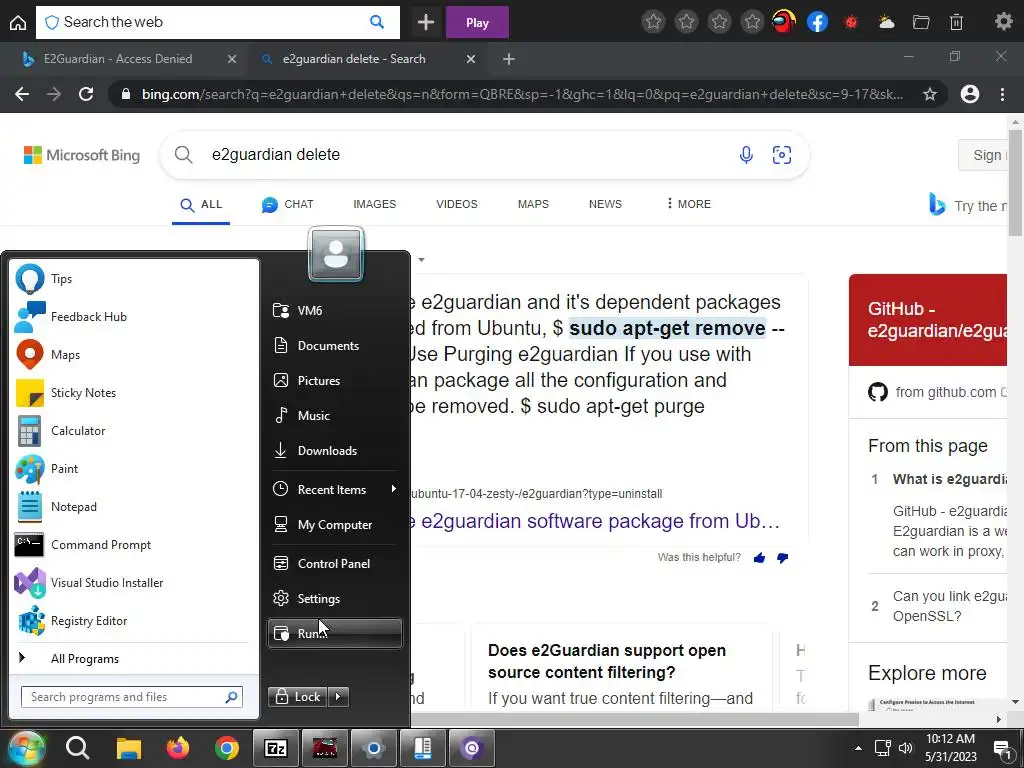Open the trash can toolbar icon

[x=956, y=22]
